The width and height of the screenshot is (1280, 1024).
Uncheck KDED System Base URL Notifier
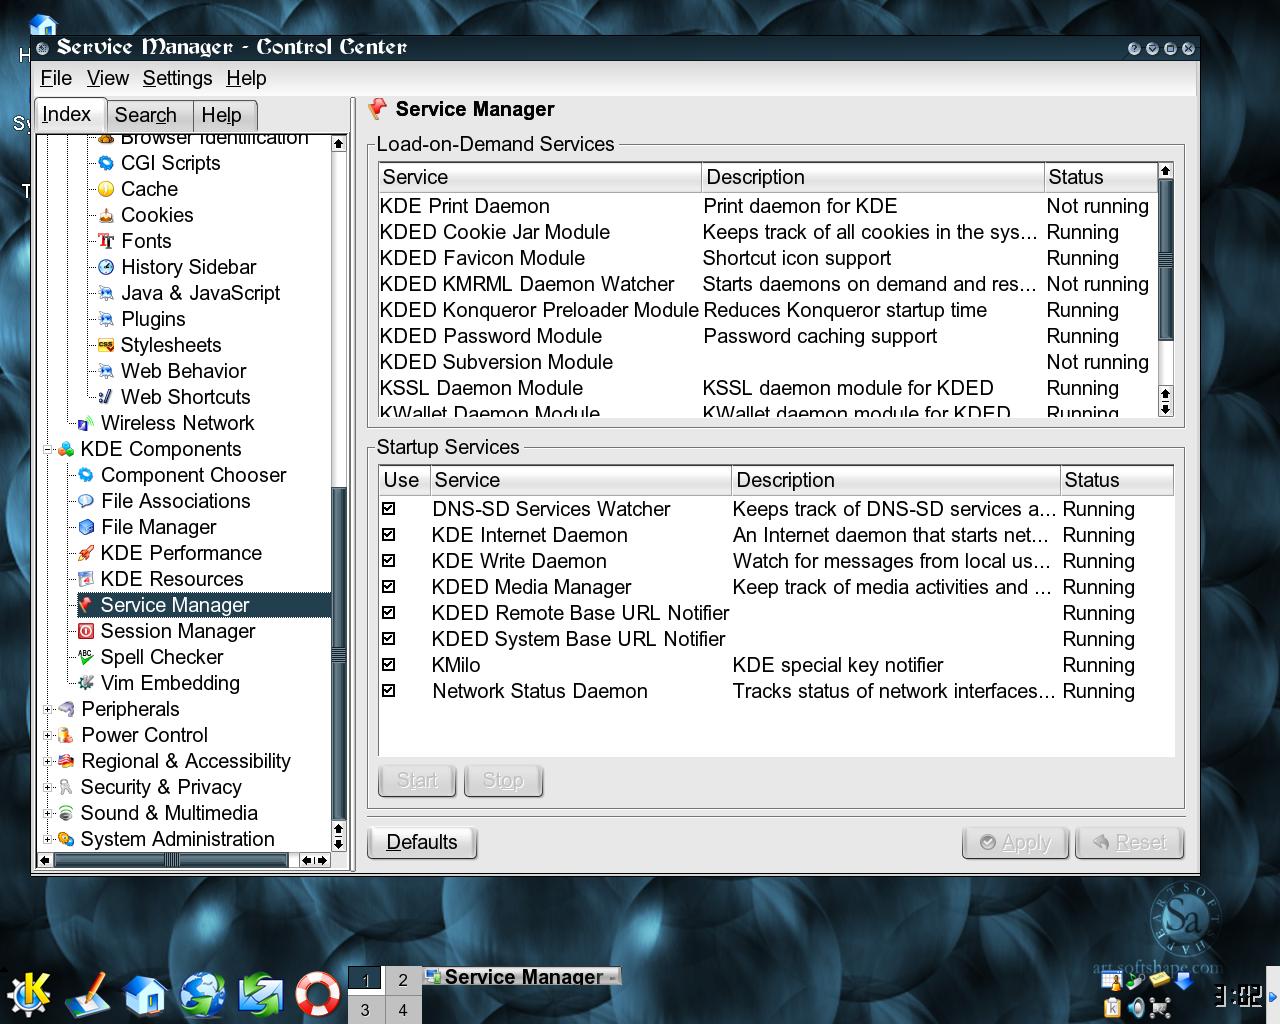(x=389, y=639)
